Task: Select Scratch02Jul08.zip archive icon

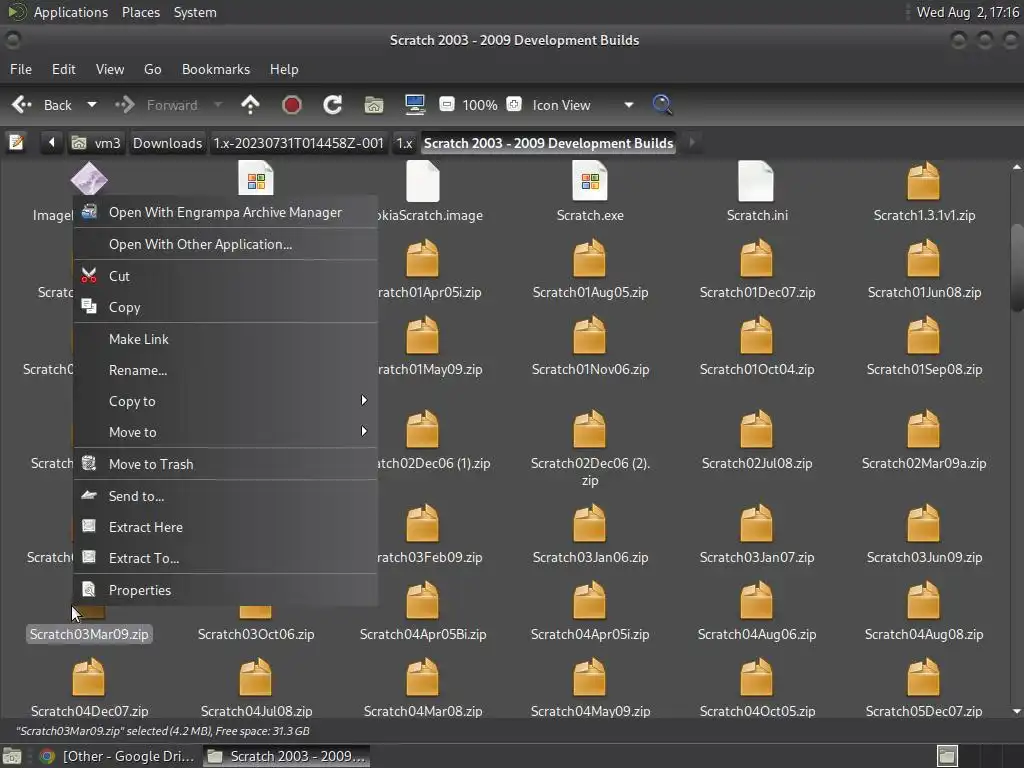Action: (756, 429)
